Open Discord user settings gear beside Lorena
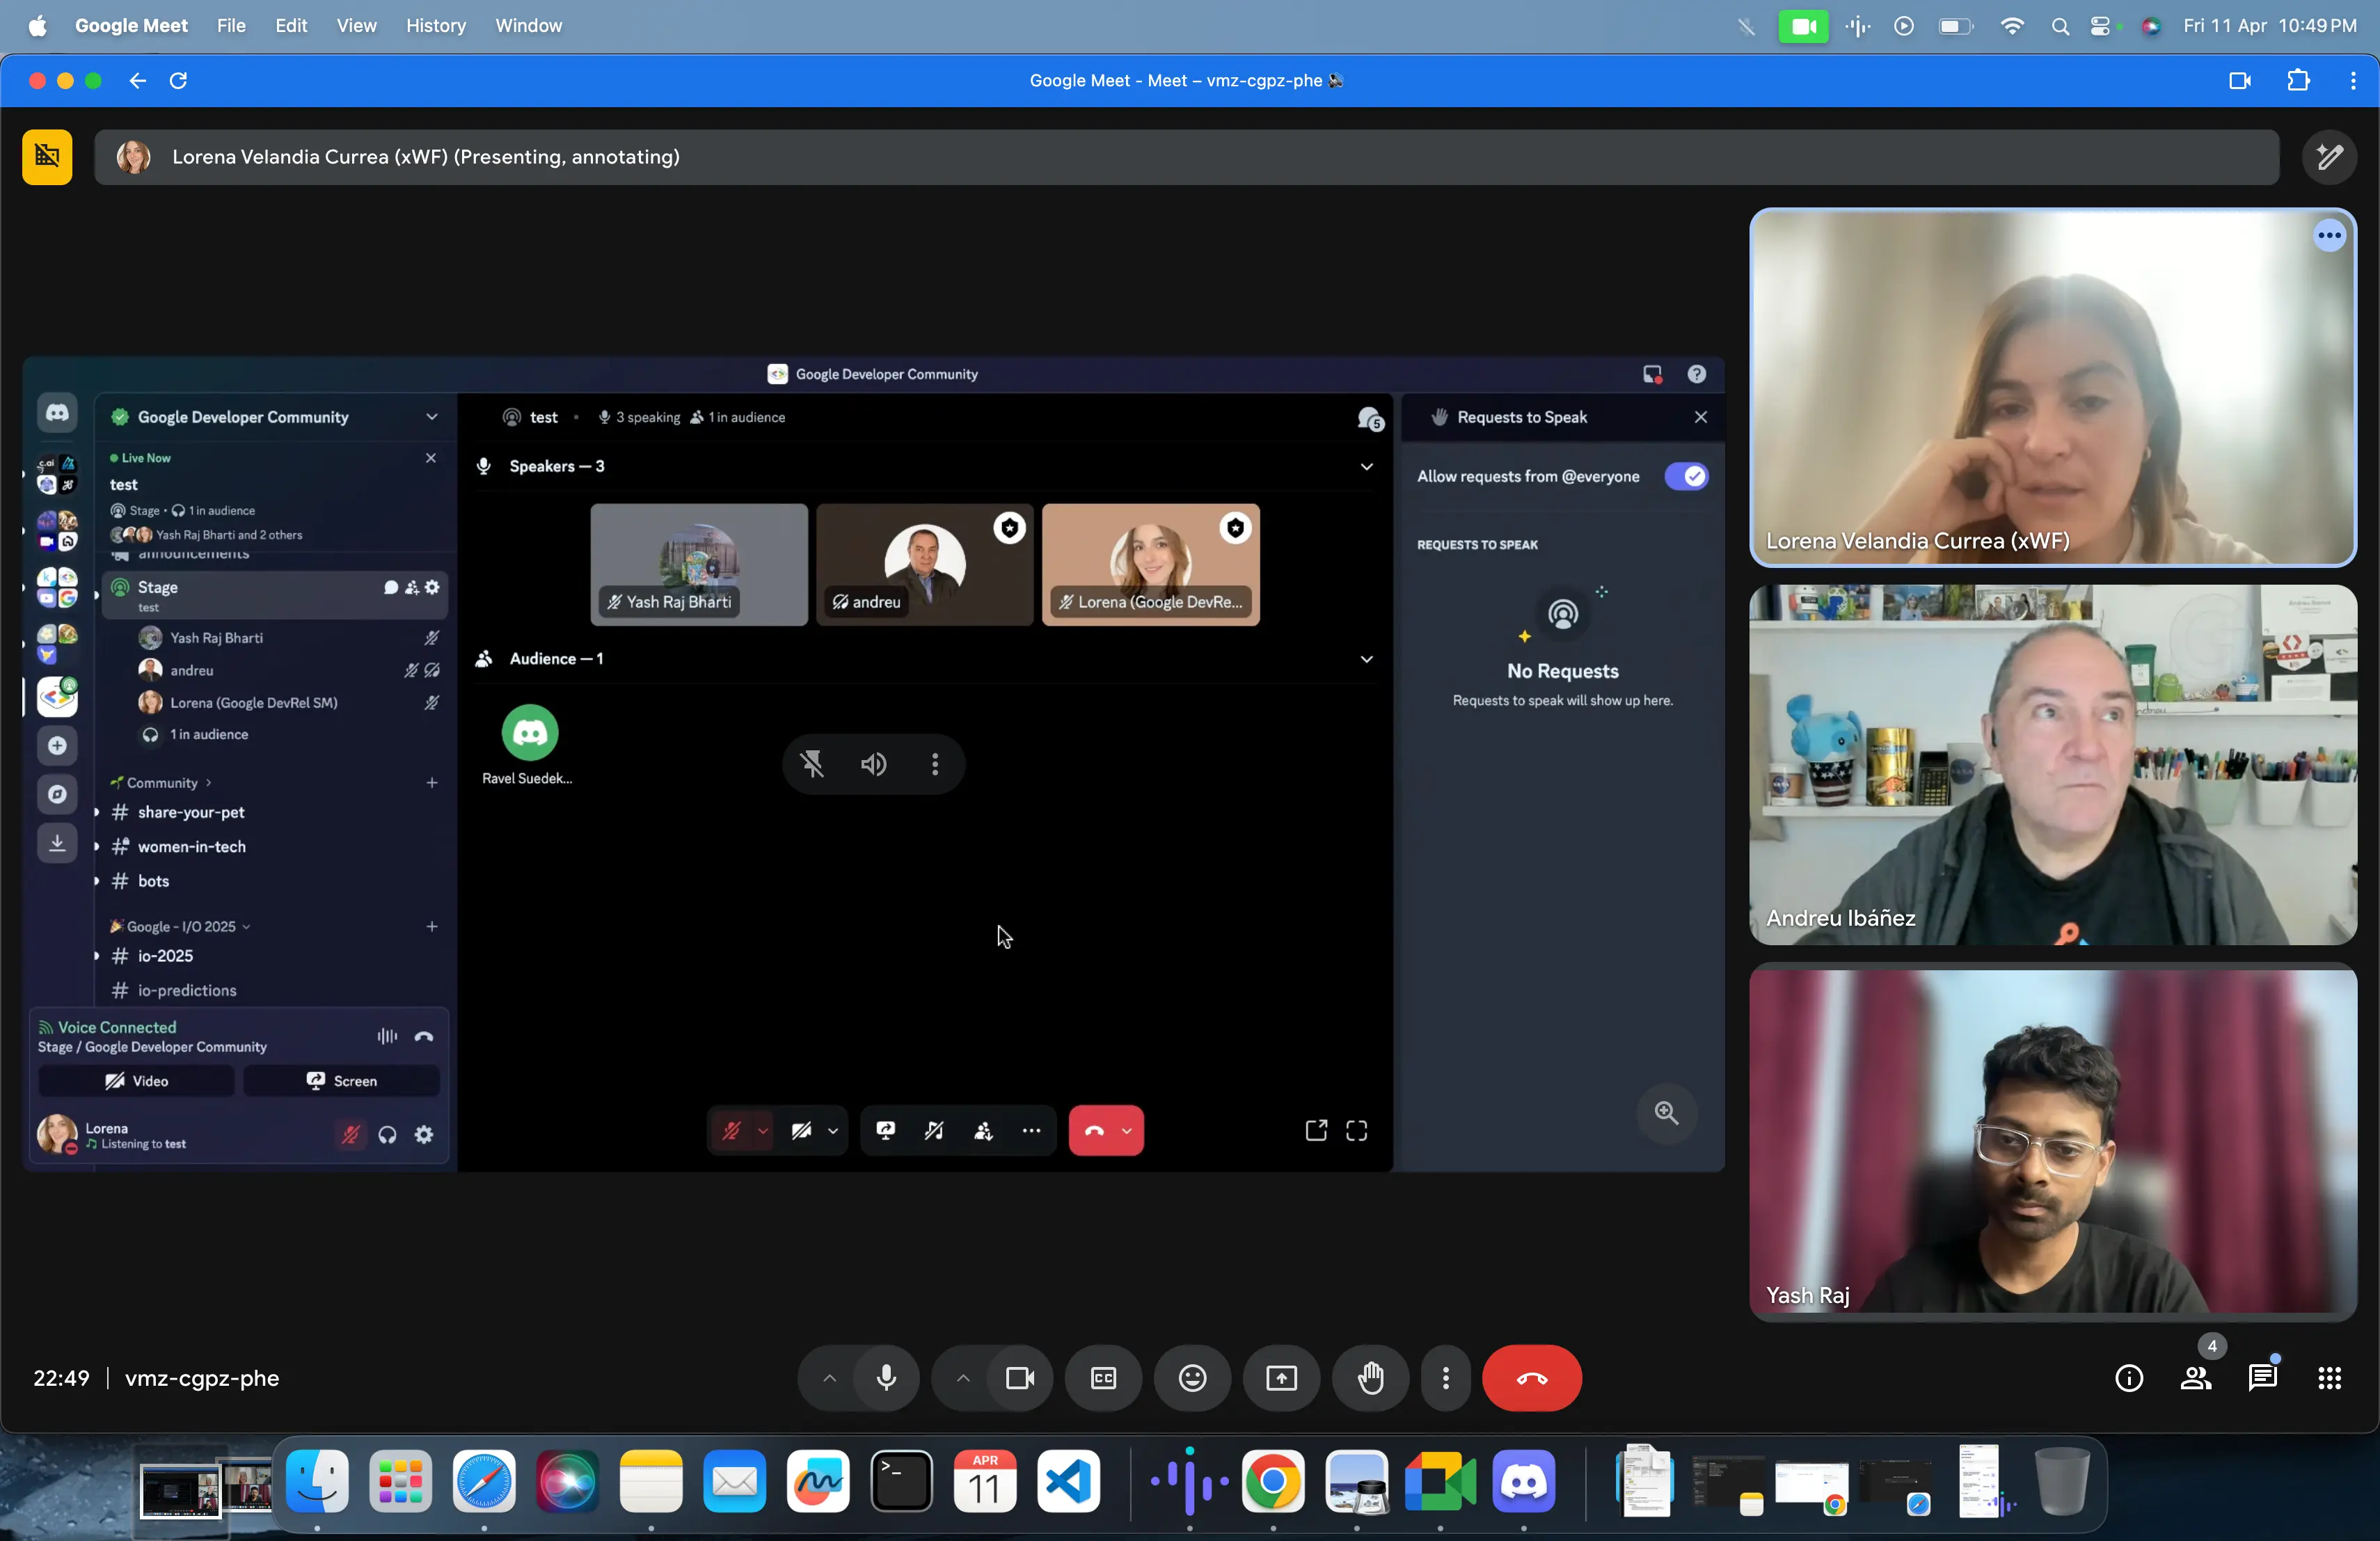Screen dimensions: 2380x1541 [x=424, y=1134]
